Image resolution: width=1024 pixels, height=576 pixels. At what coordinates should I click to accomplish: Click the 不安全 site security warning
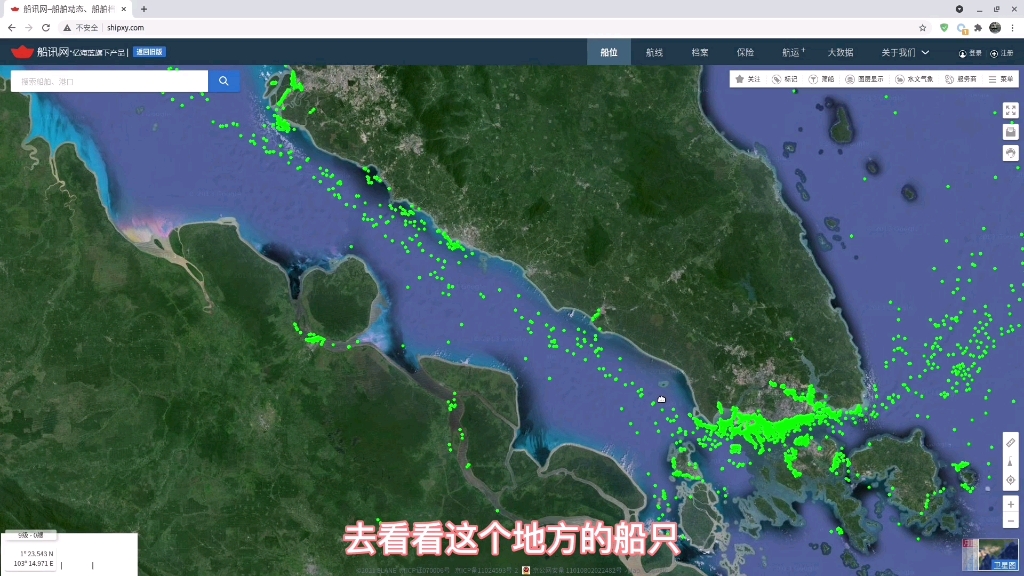pyautogui.click(x=81, y=27)
